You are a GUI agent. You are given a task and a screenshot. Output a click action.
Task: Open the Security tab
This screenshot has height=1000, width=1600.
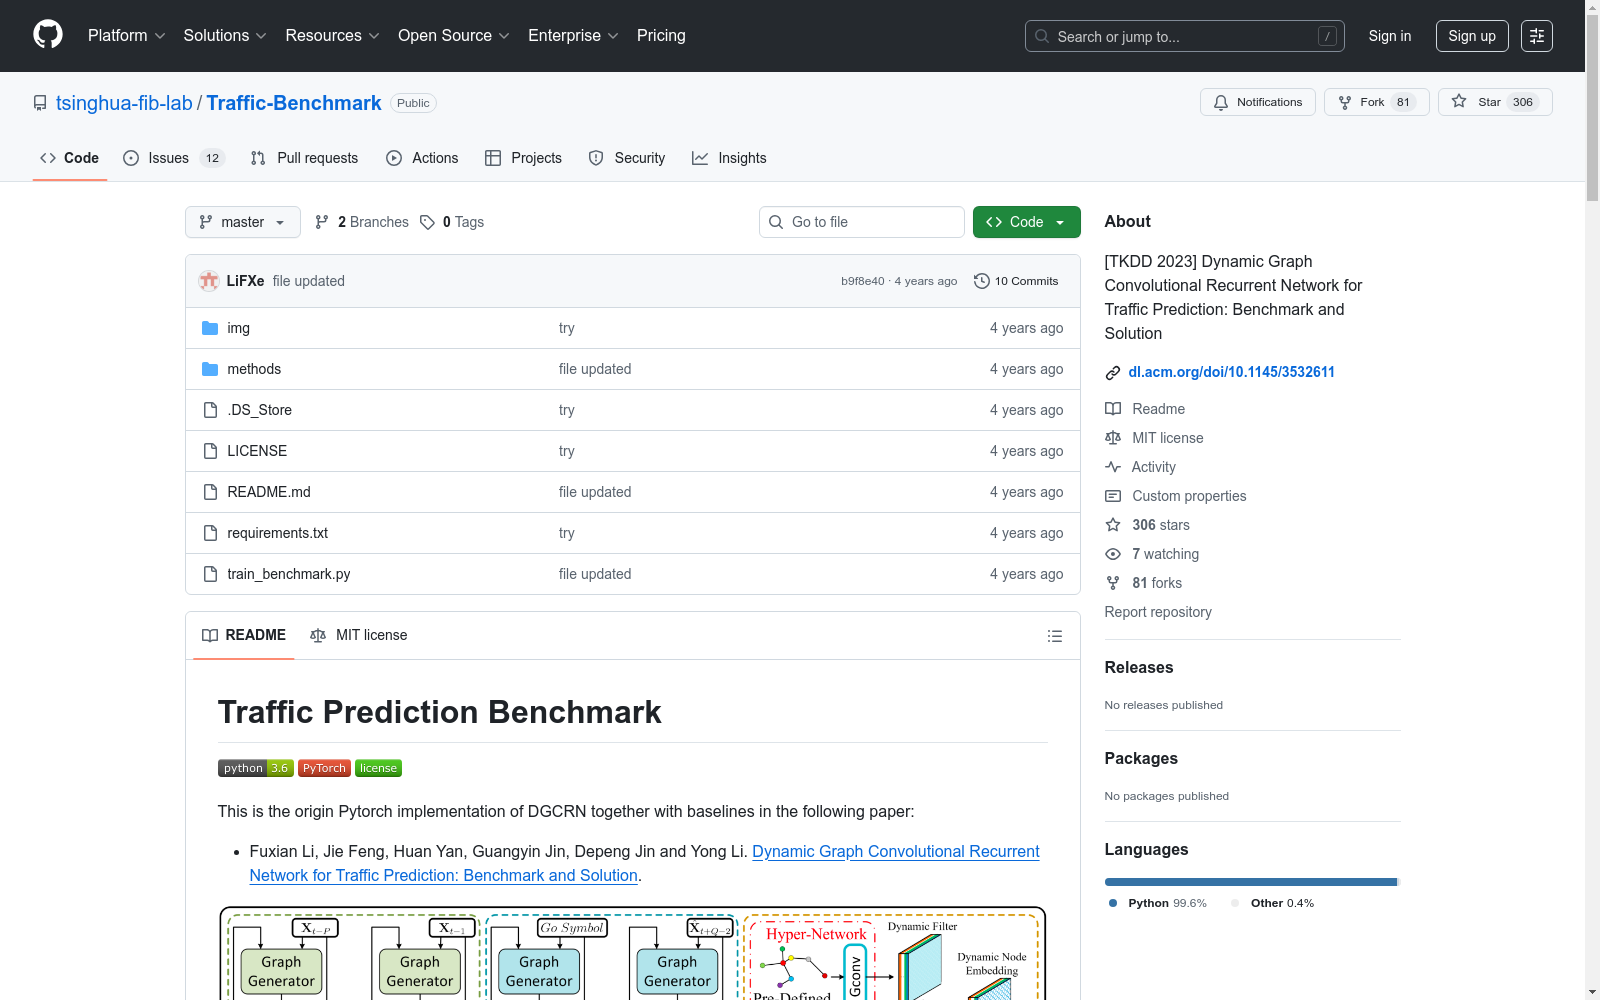627,158
